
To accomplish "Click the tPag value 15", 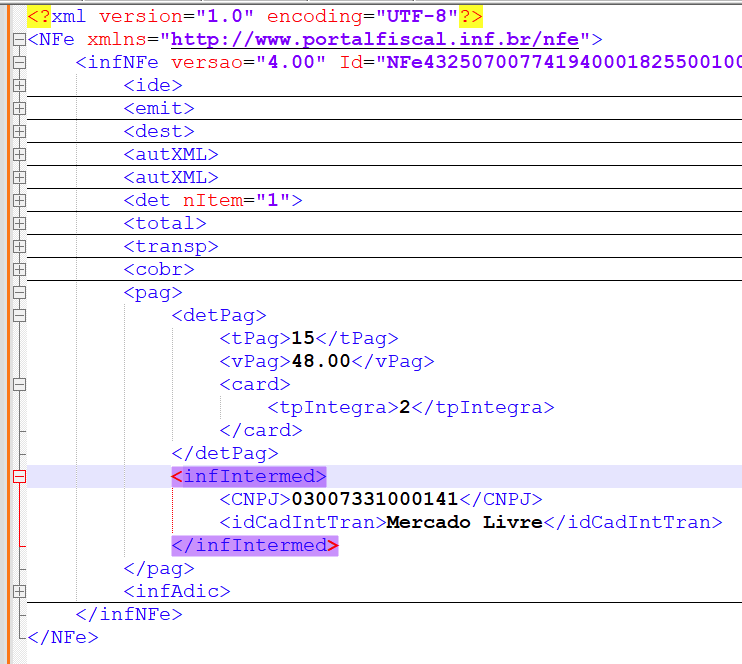I will pos(303,338).
